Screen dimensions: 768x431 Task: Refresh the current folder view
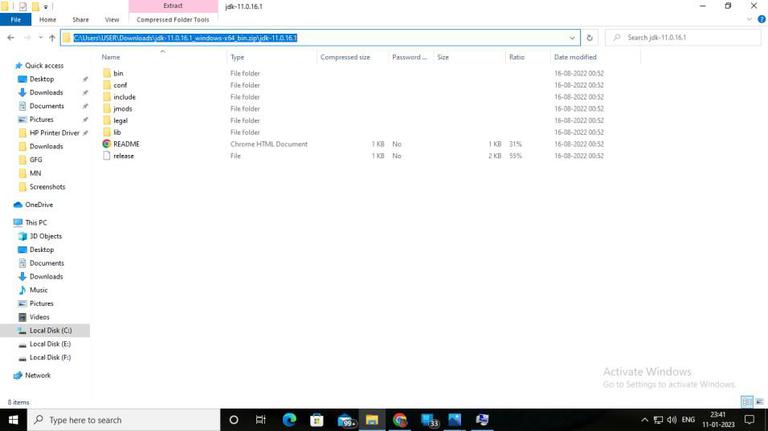tap(590, 38)
